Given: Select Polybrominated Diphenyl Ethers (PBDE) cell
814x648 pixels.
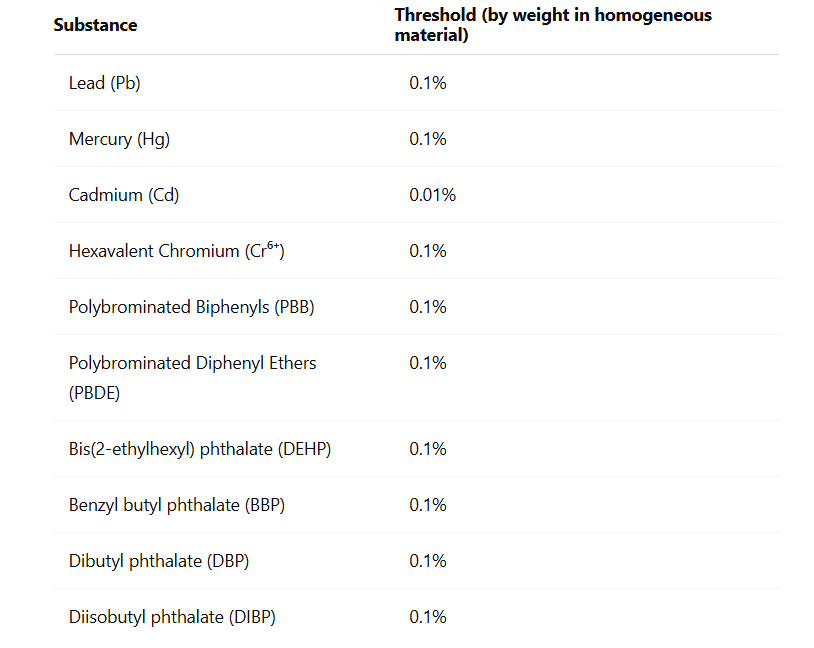Looking at the screenshot, I should click(192, 377).
